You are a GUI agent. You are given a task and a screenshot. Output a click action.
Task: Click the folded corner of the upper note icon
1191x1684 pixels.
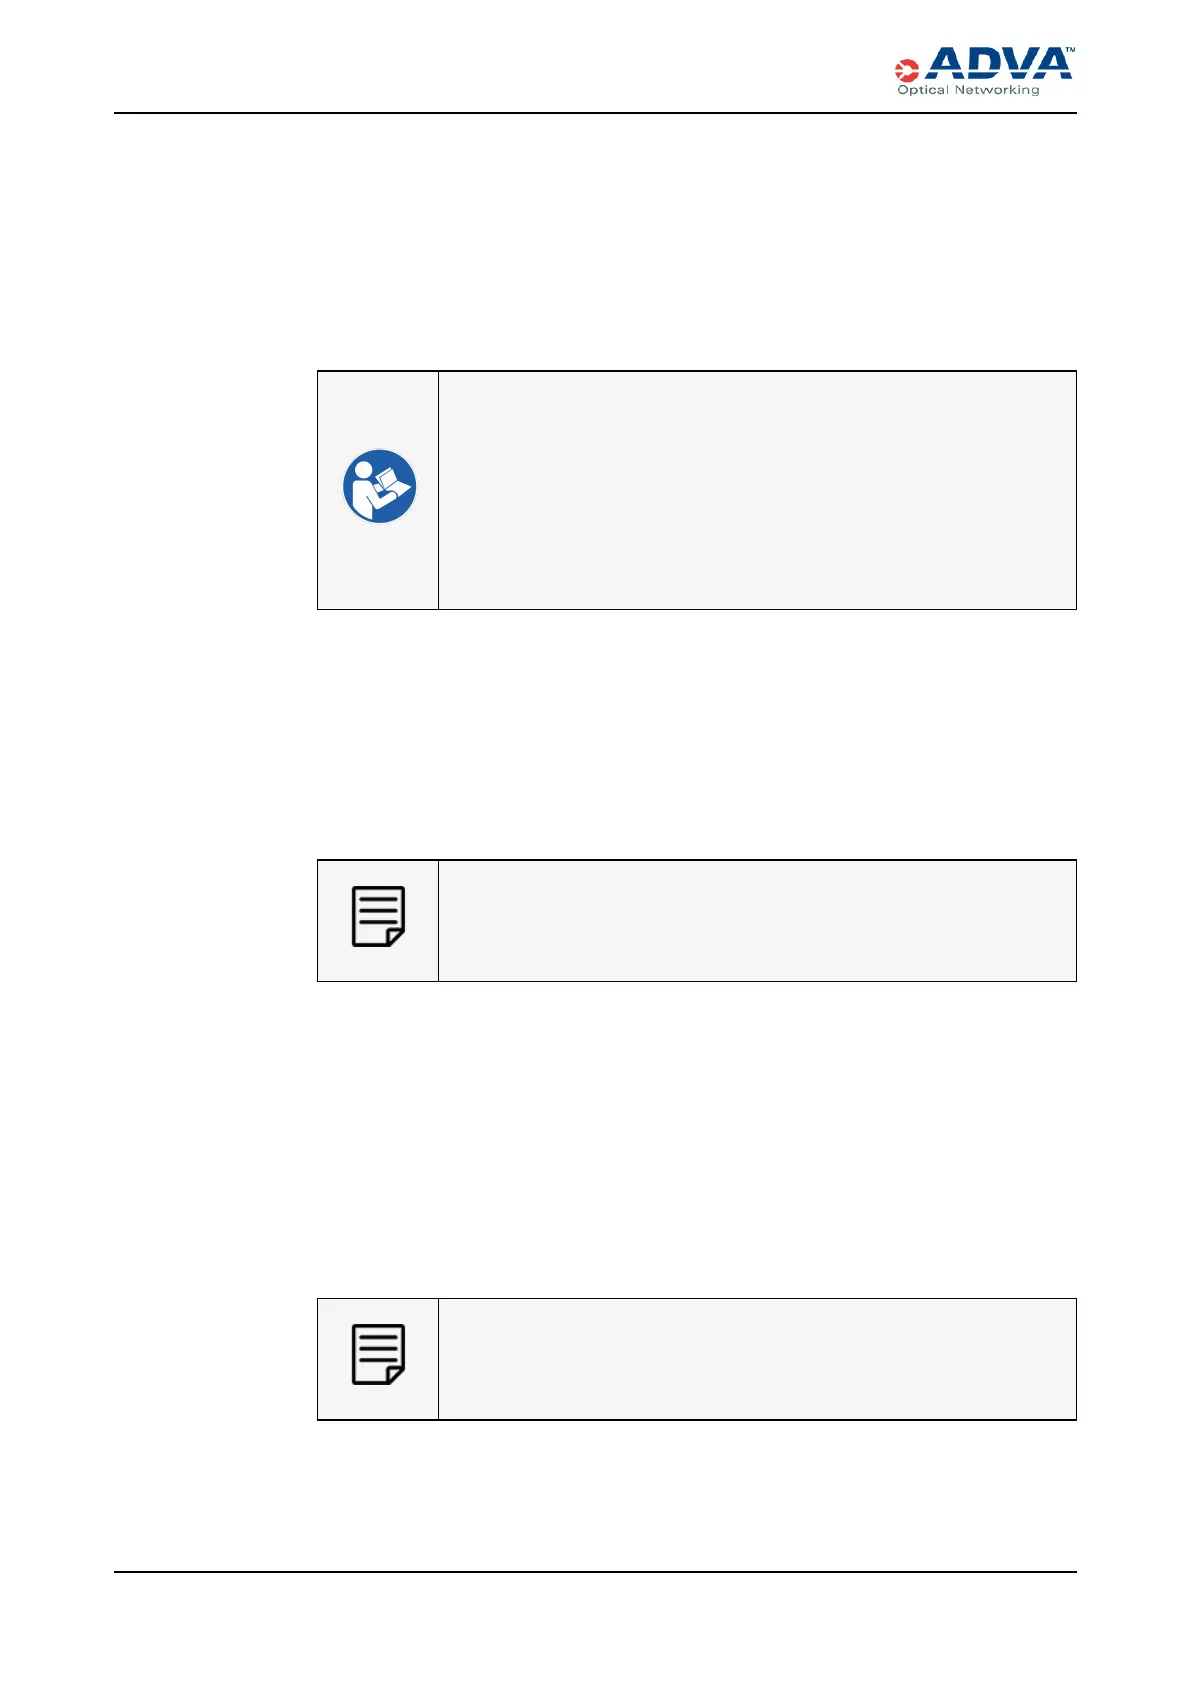395,937
